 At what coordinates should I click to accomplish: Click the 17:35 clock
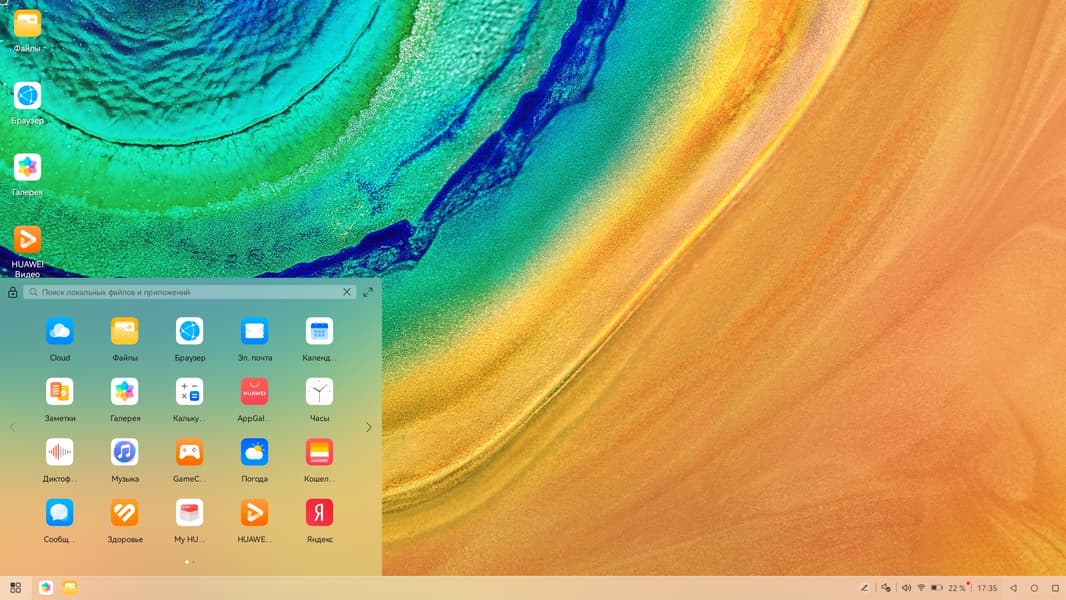(x=987, y=588)
